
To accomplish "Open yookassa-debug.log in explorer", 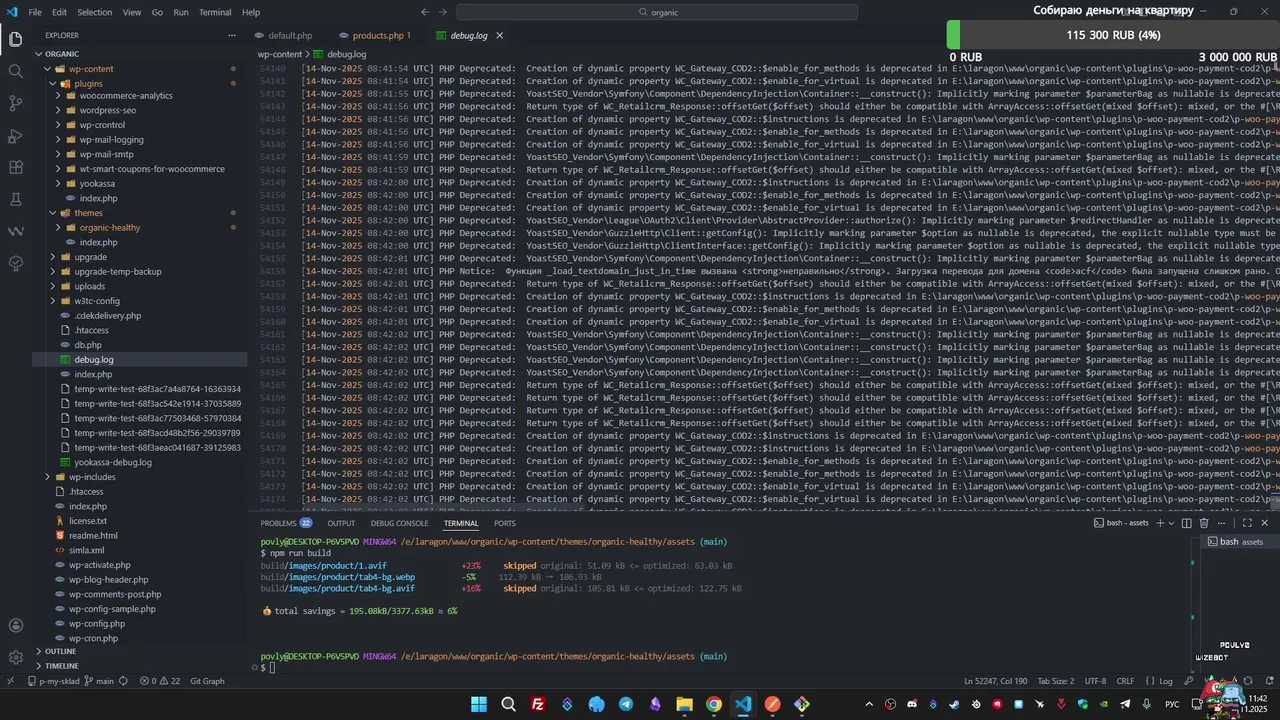I will [x=113, y=463].
